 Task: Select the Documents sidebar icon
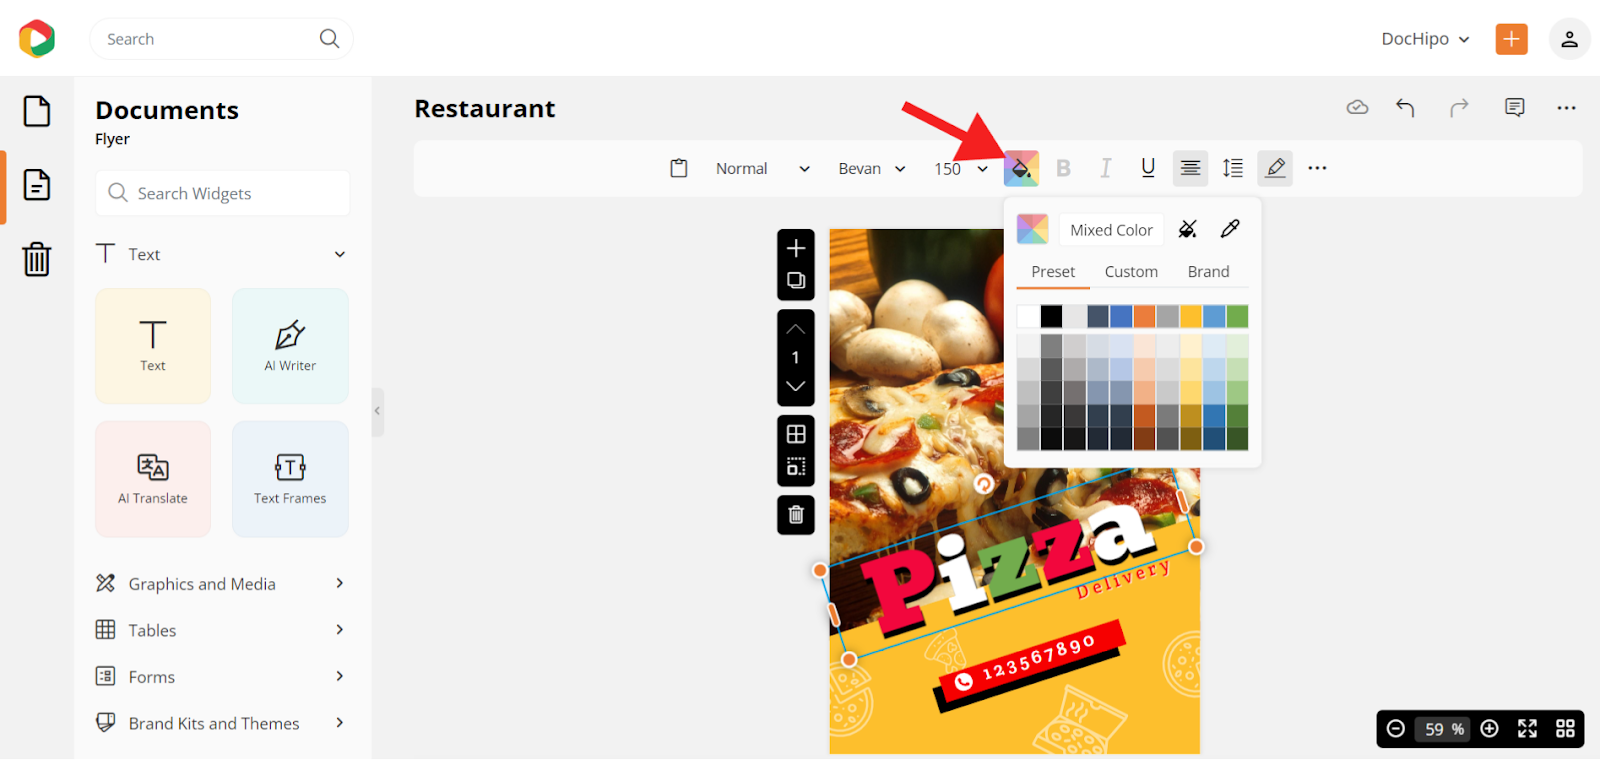click(x=37, y=185)
